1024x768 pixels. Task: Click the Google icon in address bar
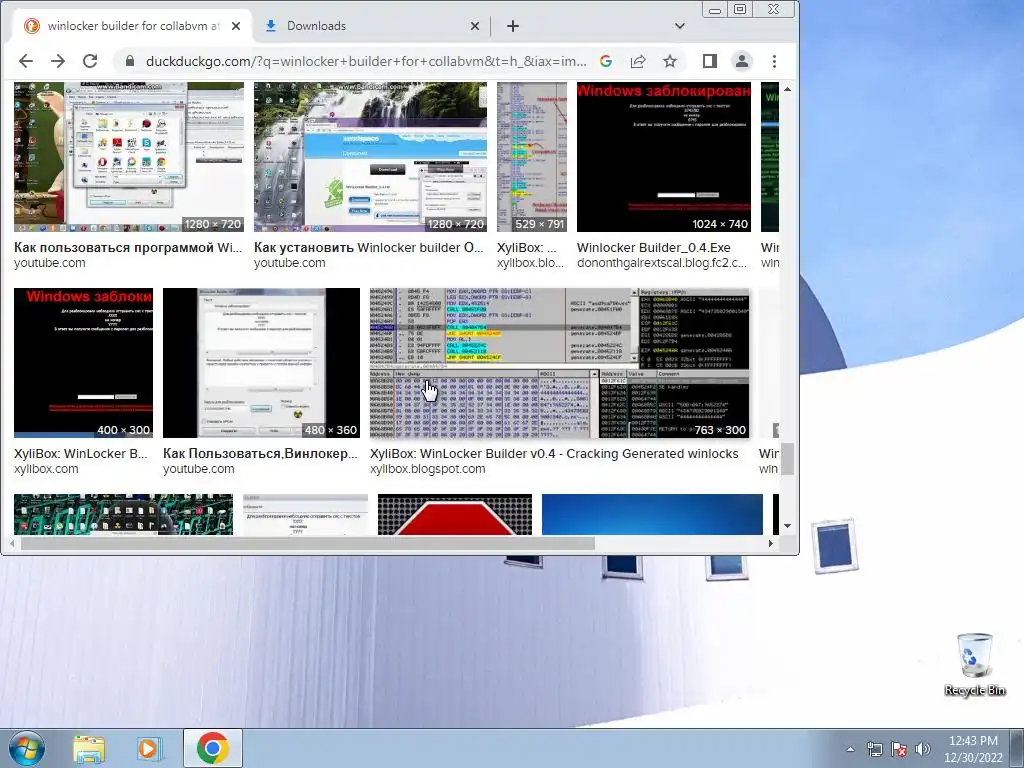coord(606,61)
